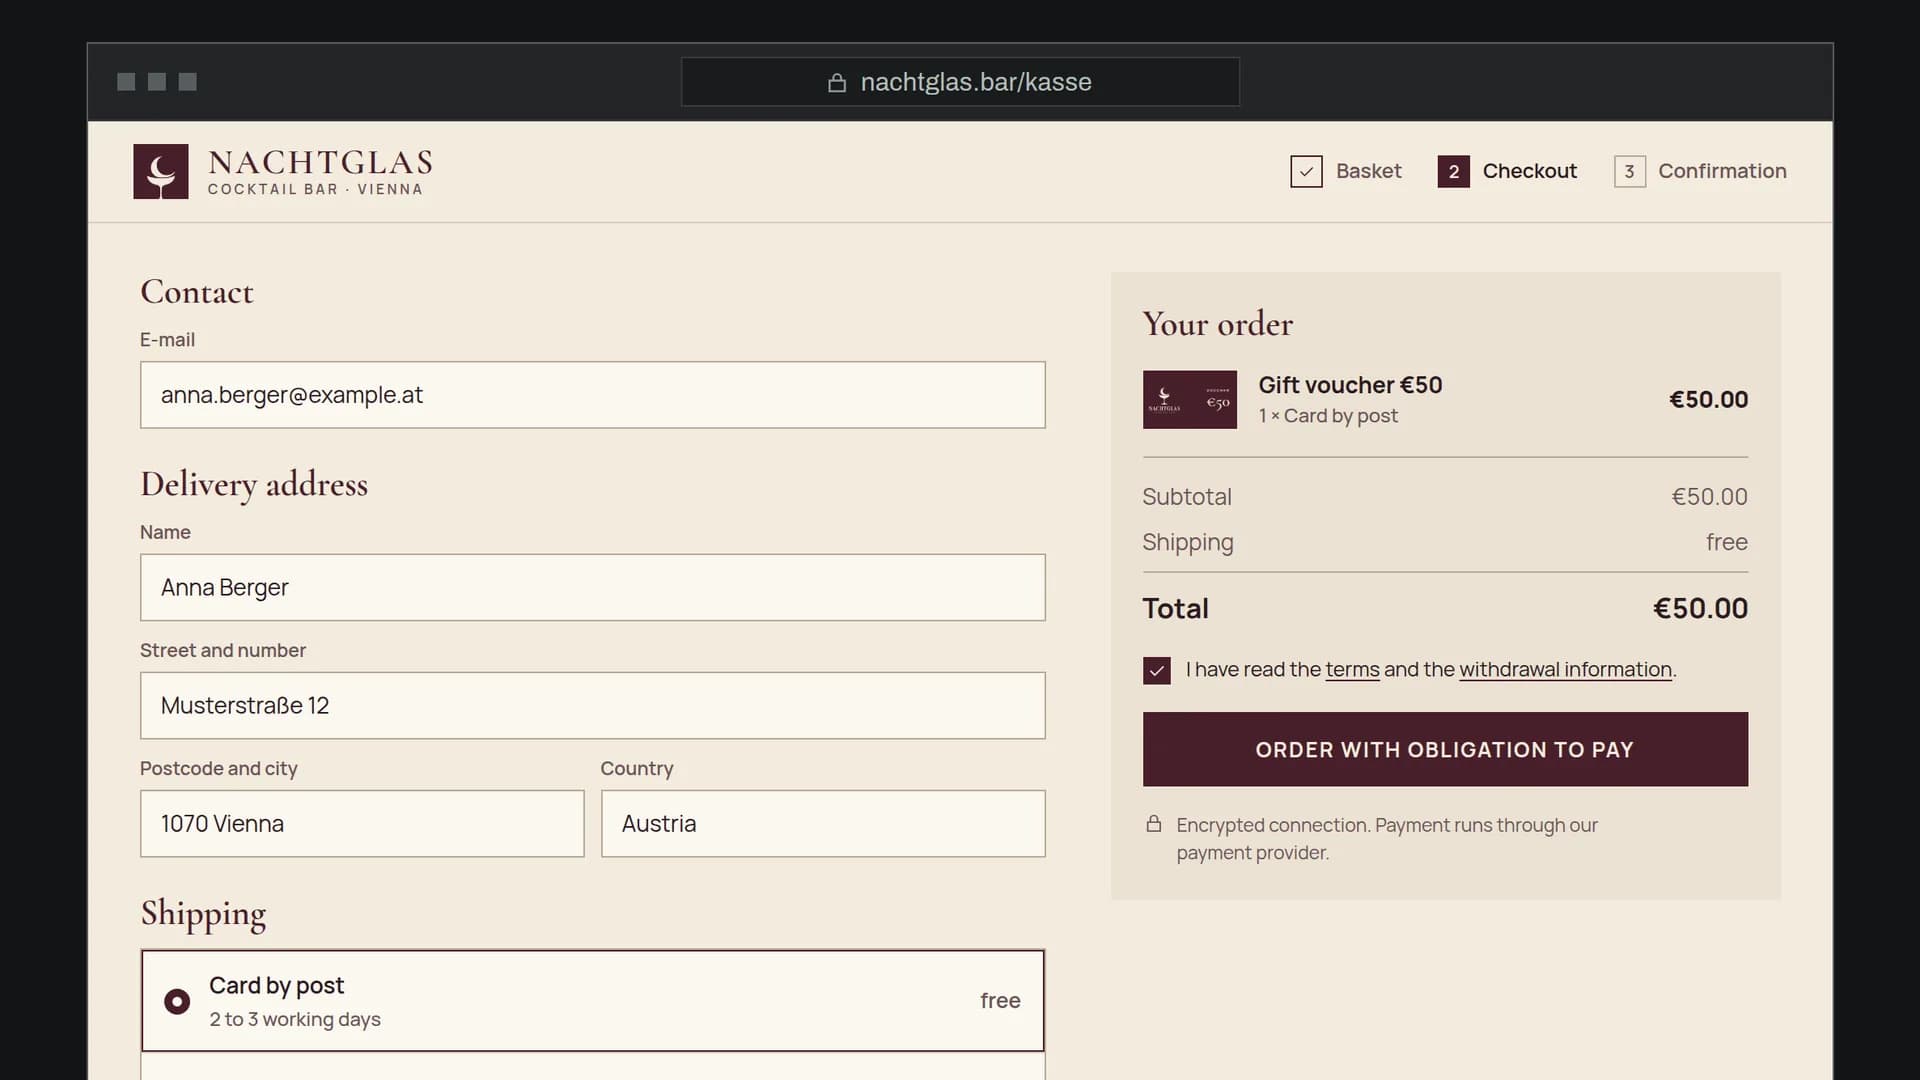The image size is (1920, 1080).
Task: Click the Street and number field
Action: click(x=593, y=705)
